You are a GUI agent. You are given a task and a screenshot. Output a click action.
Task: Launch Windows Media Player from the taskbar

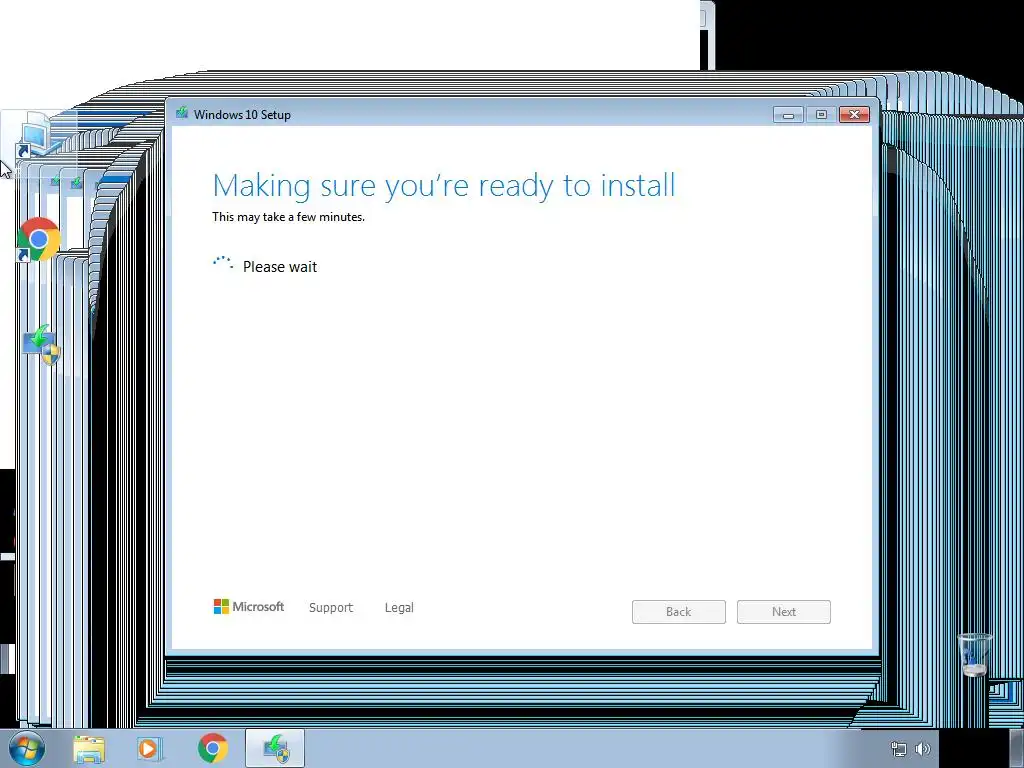[x=150, y=749]
